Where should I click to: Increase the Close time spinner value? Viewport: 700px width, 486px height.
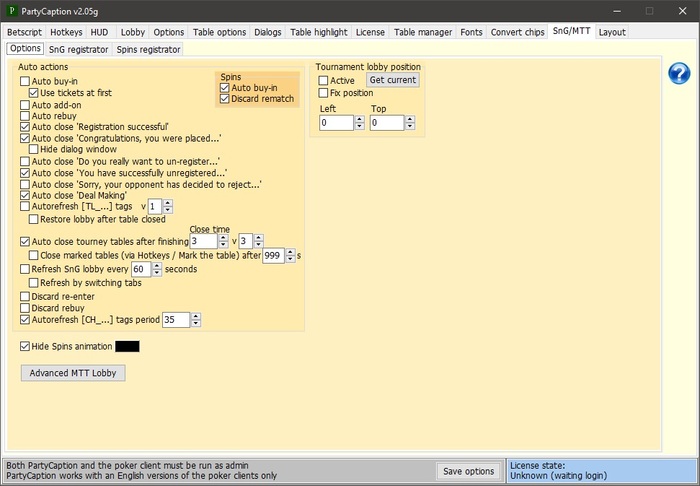(x=224, y=238)
